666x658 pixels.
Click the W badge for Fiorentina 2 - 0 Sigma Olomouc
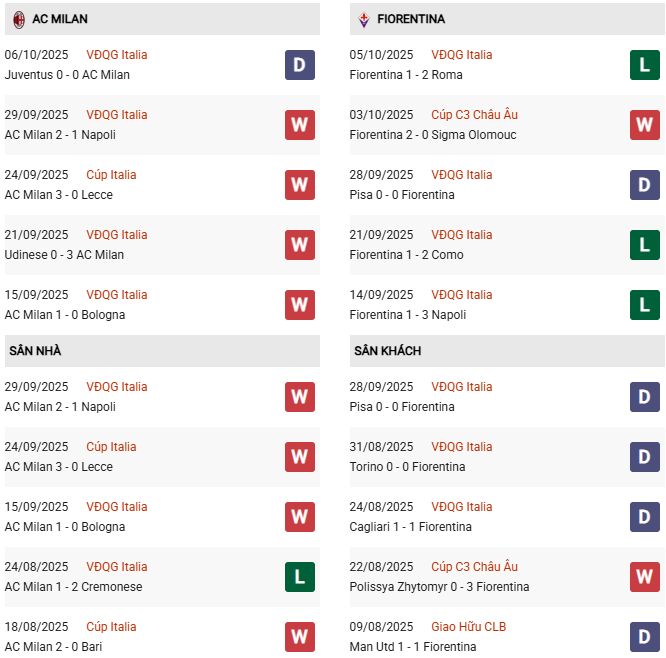644,125
